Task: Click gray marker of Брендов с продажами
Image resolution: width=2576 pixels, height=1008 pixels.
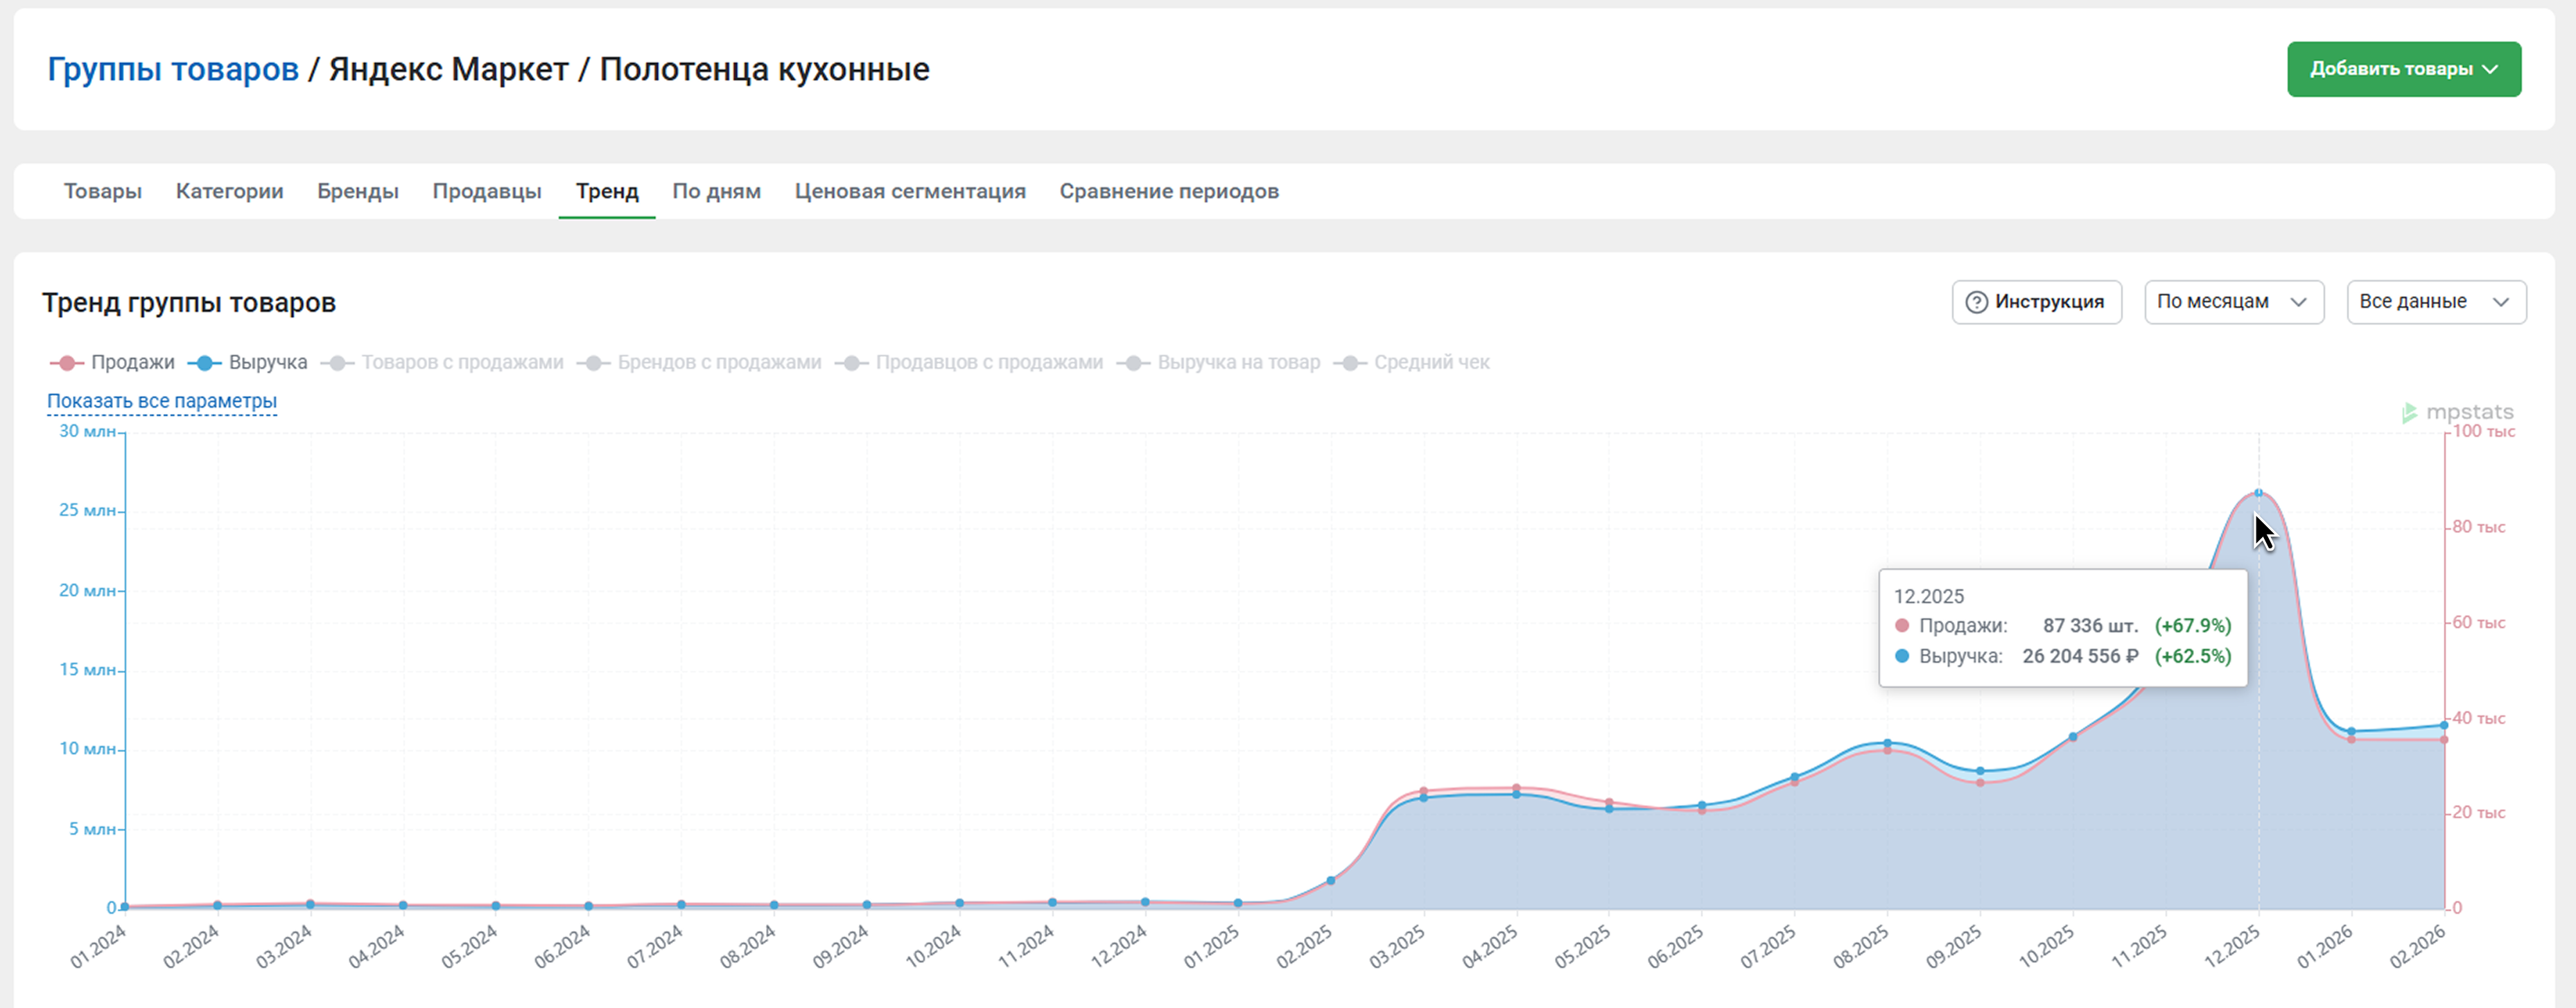Action: [x=593, y=363]
